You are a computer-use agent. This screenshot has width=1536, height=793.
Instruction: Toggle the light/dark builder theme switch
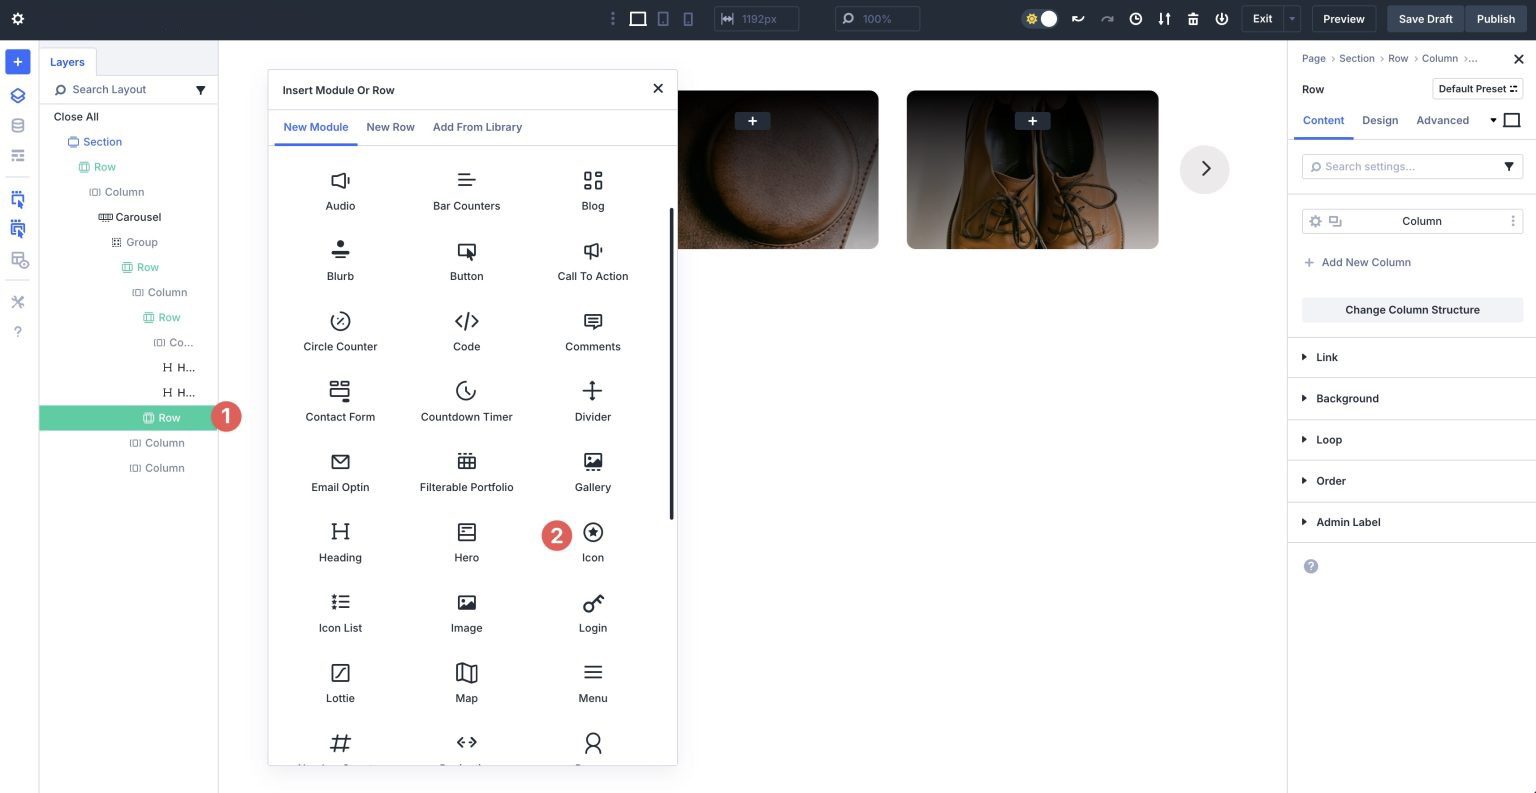pos(1039,18)
